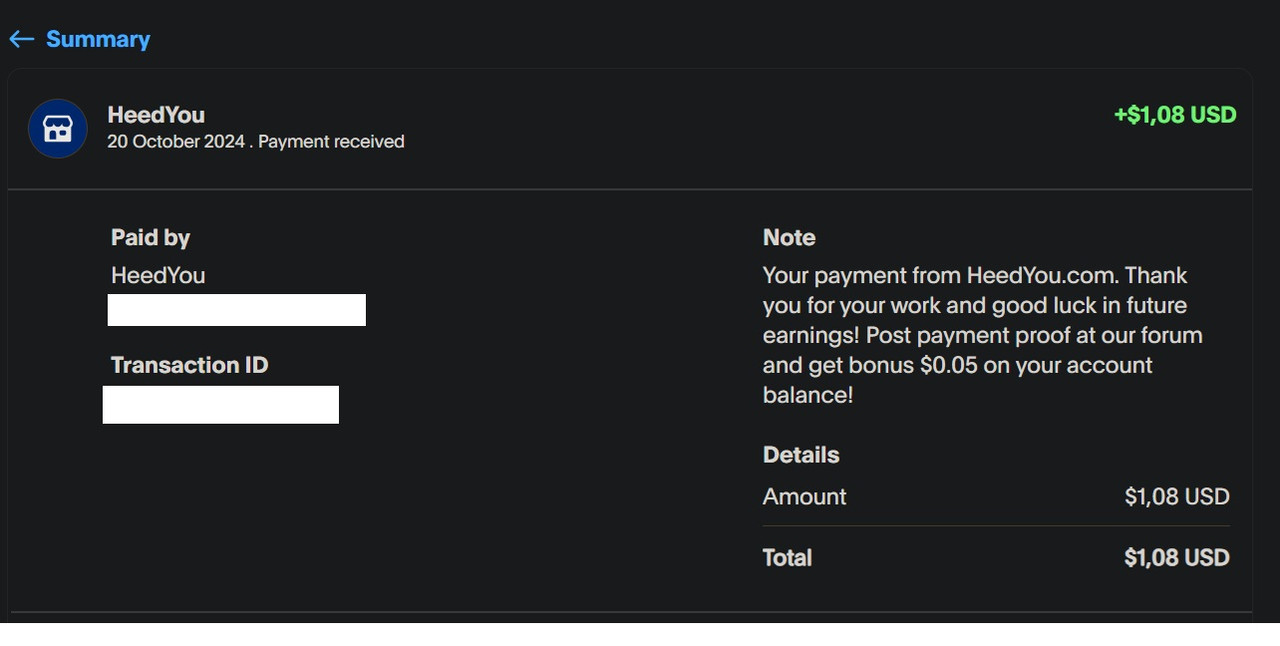Click the green +$1,08 USD amount

point(1175,115)
